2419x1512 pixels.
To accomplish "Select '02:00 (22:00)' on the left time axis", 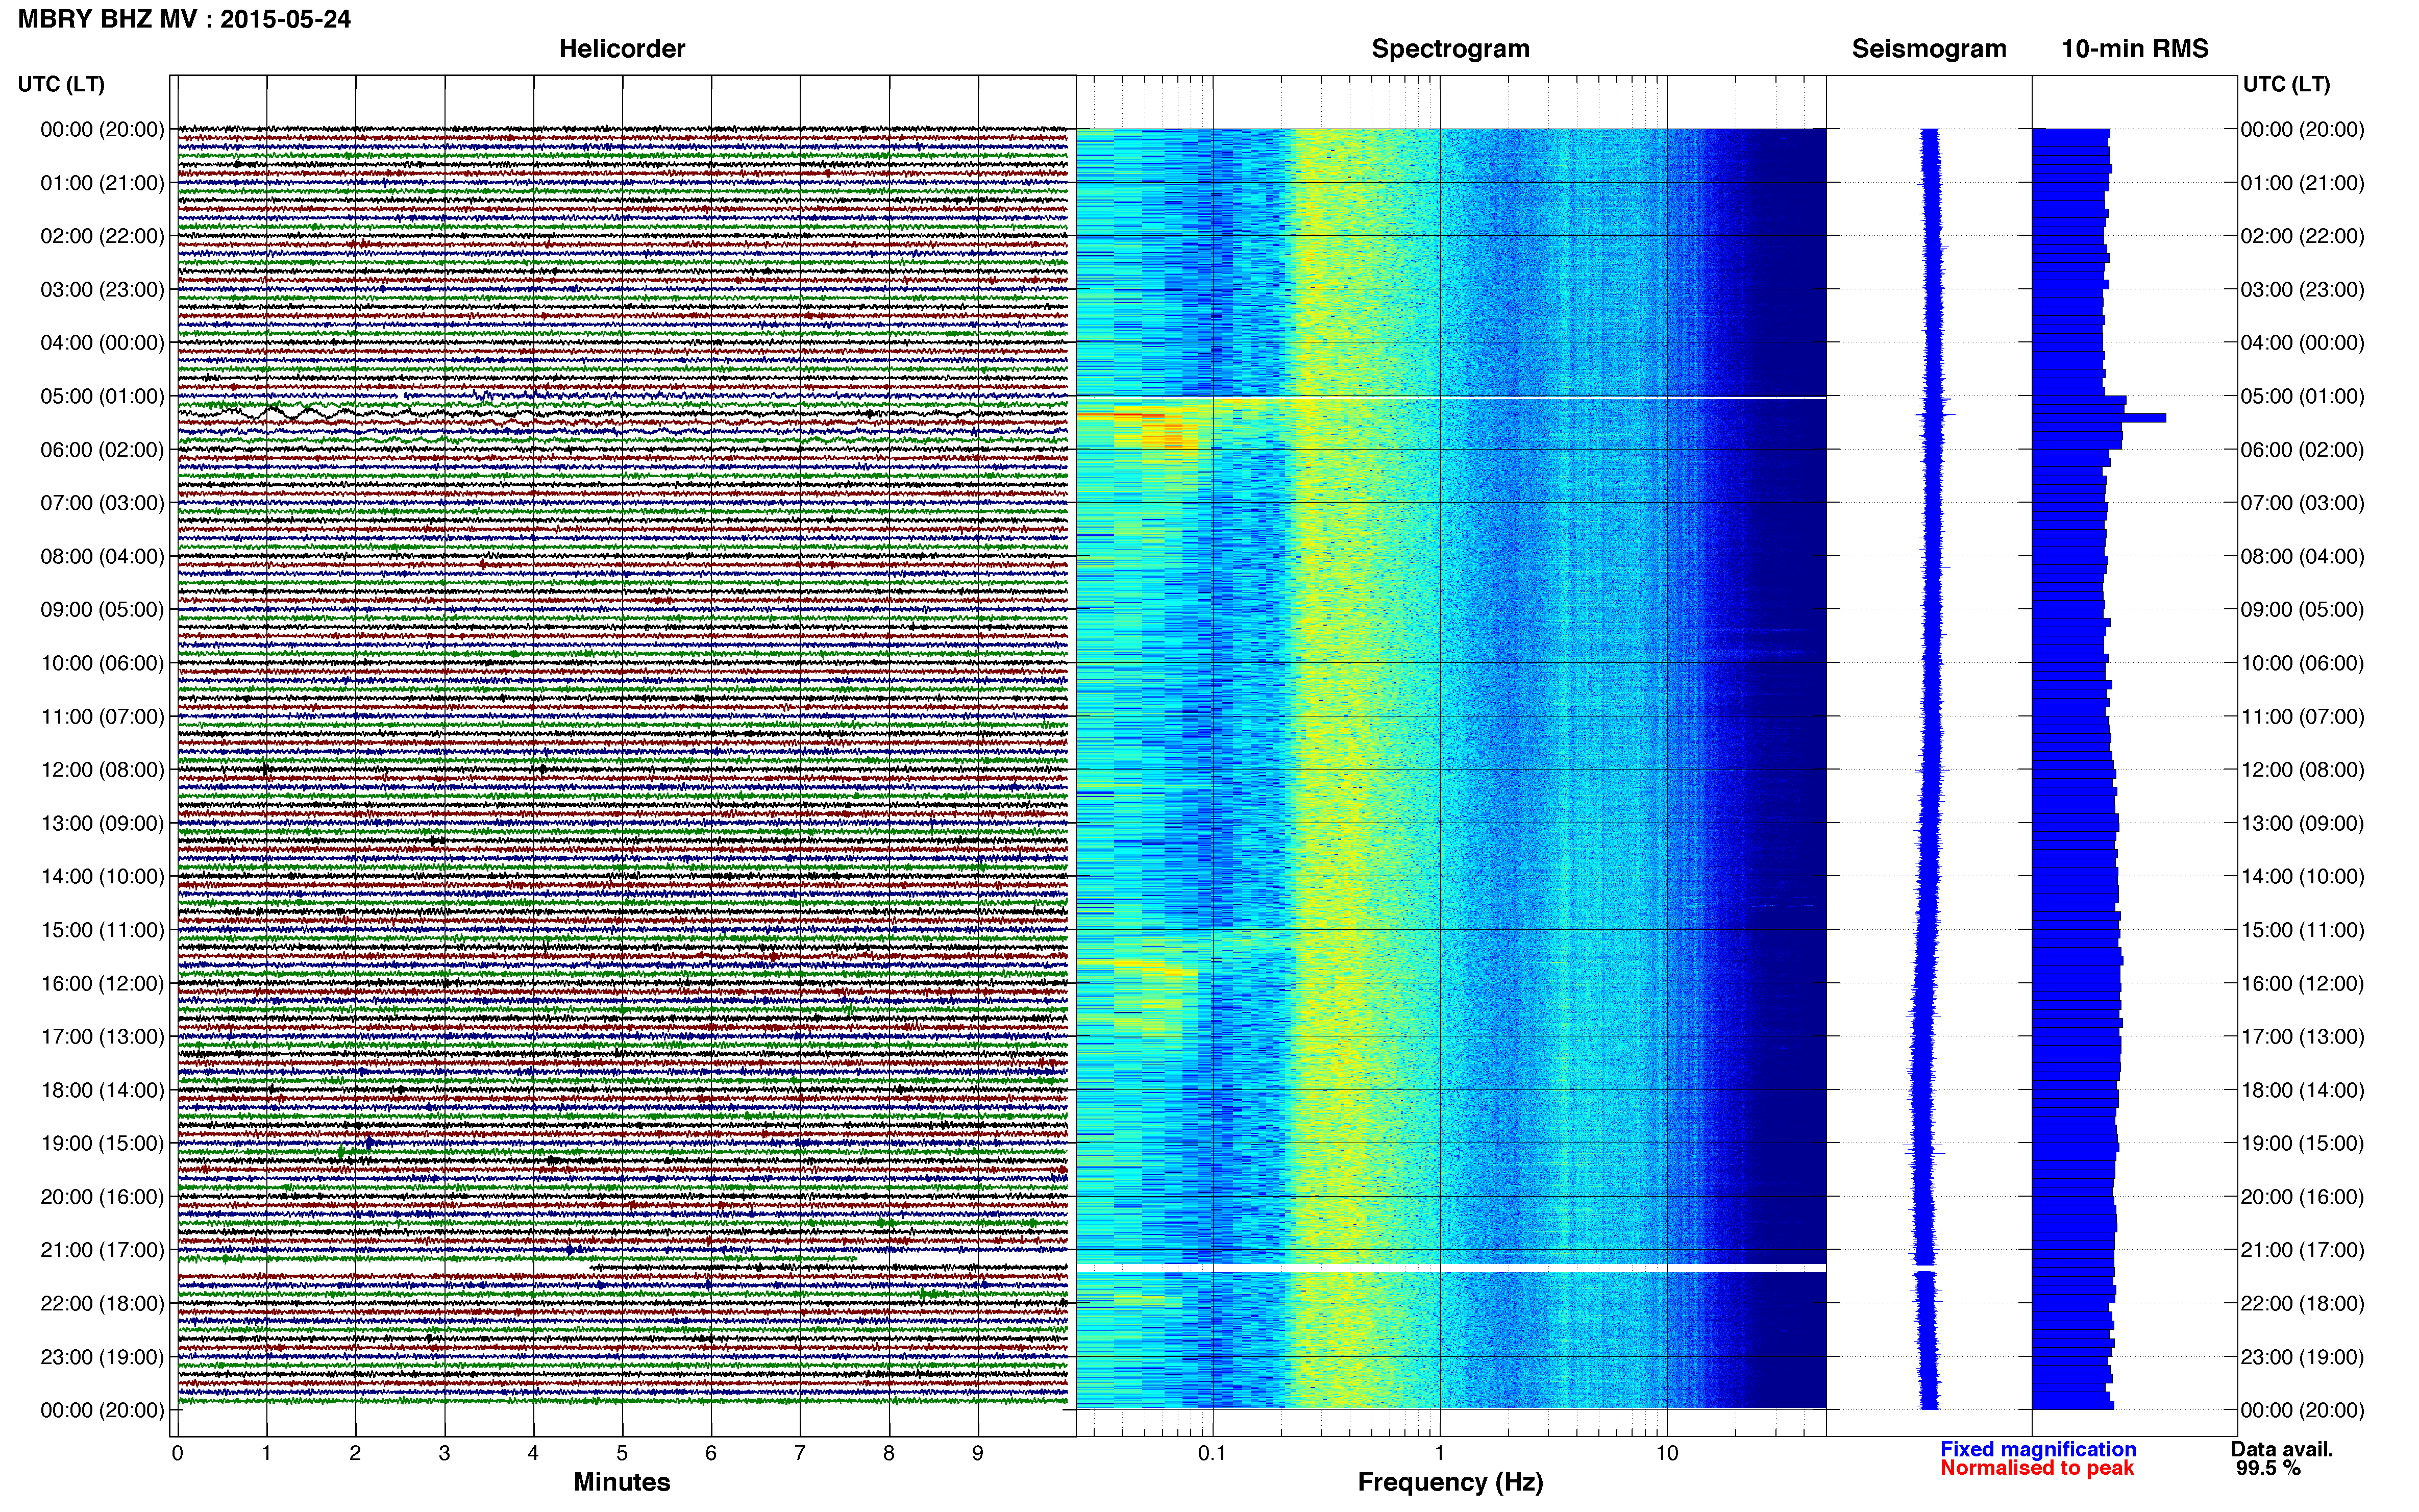I will [x=102, y=236].
